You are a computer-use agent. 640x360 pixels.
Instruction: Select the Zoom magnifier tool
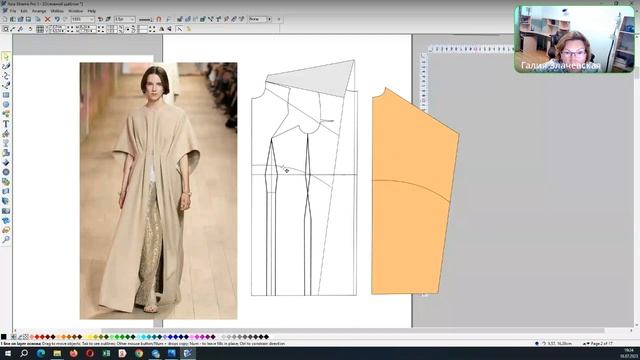pyautogui.click(x=6, y=240)
